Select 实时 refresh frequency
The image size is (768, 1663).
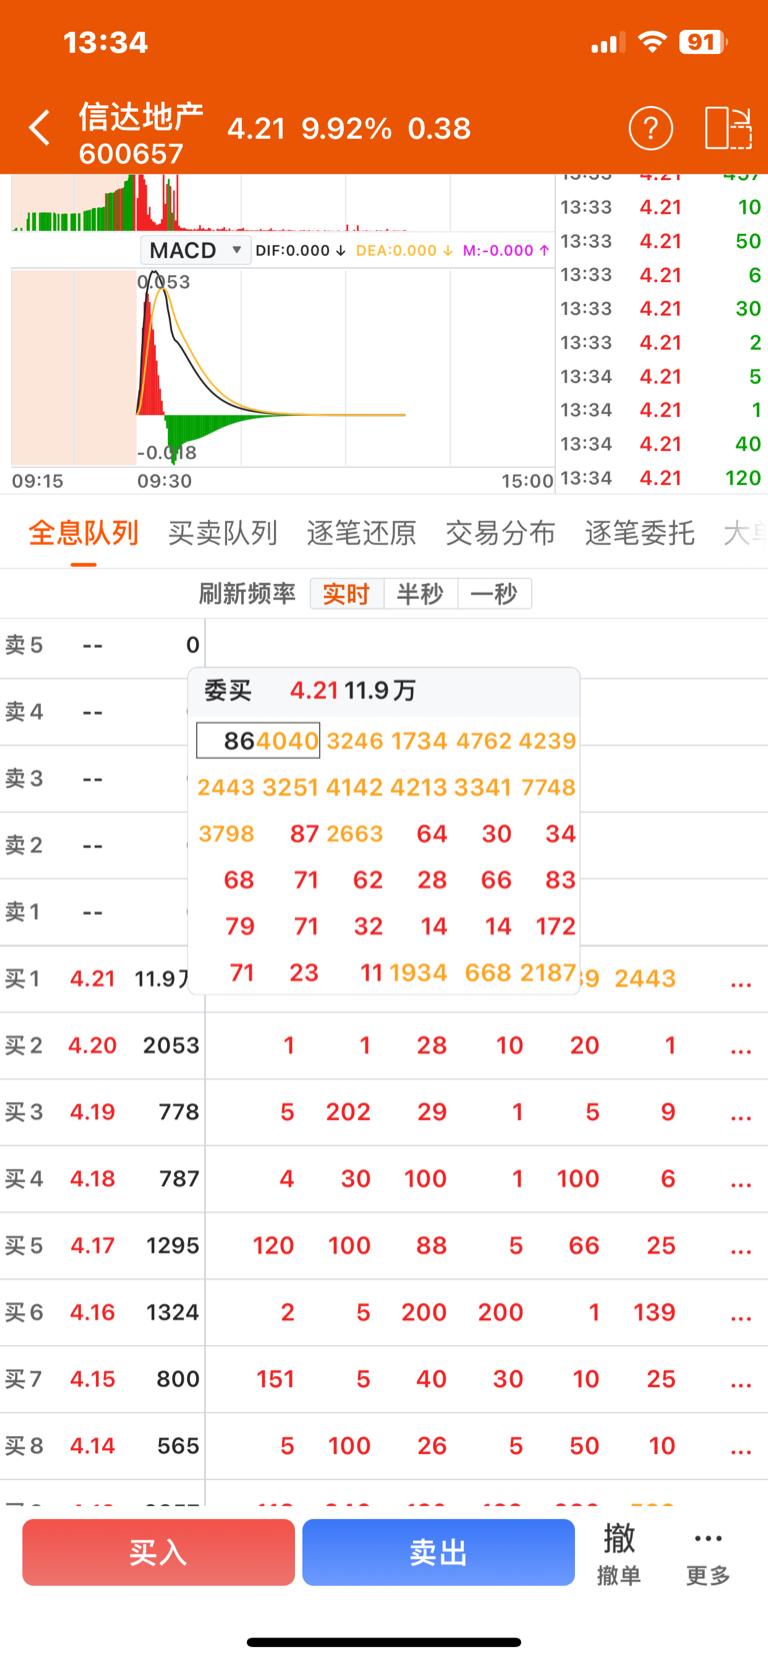click(x=346, y=594)
